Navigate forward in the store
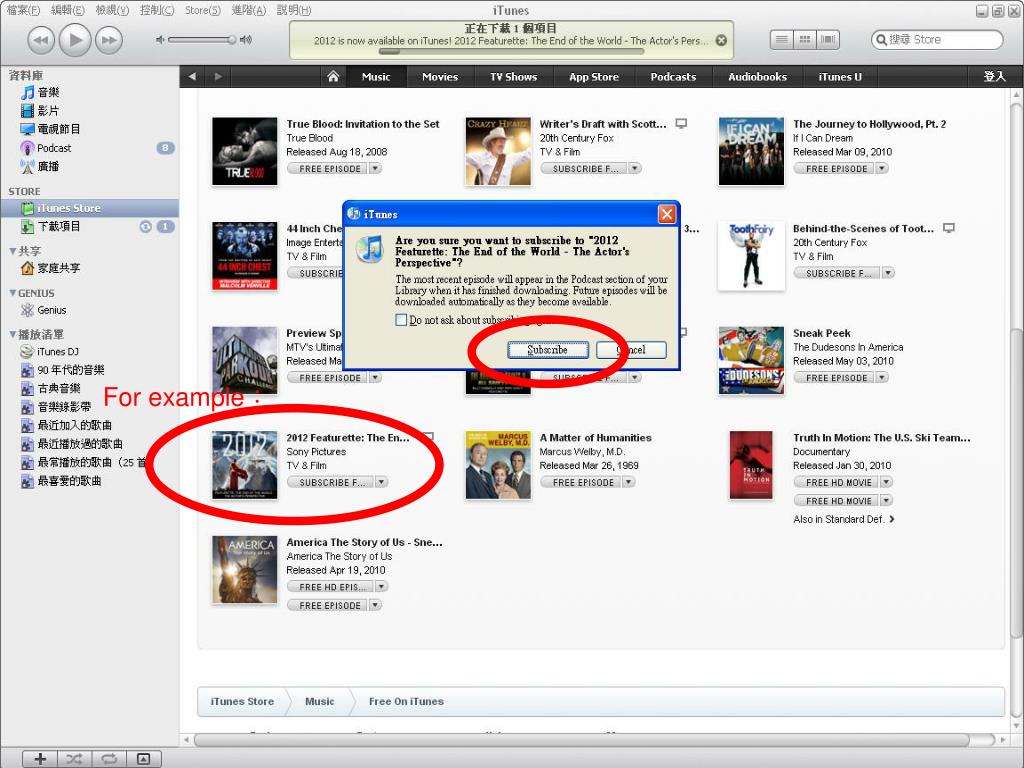Image resolution: width=1024 pixels, height=768 pixels. [218, 76]
